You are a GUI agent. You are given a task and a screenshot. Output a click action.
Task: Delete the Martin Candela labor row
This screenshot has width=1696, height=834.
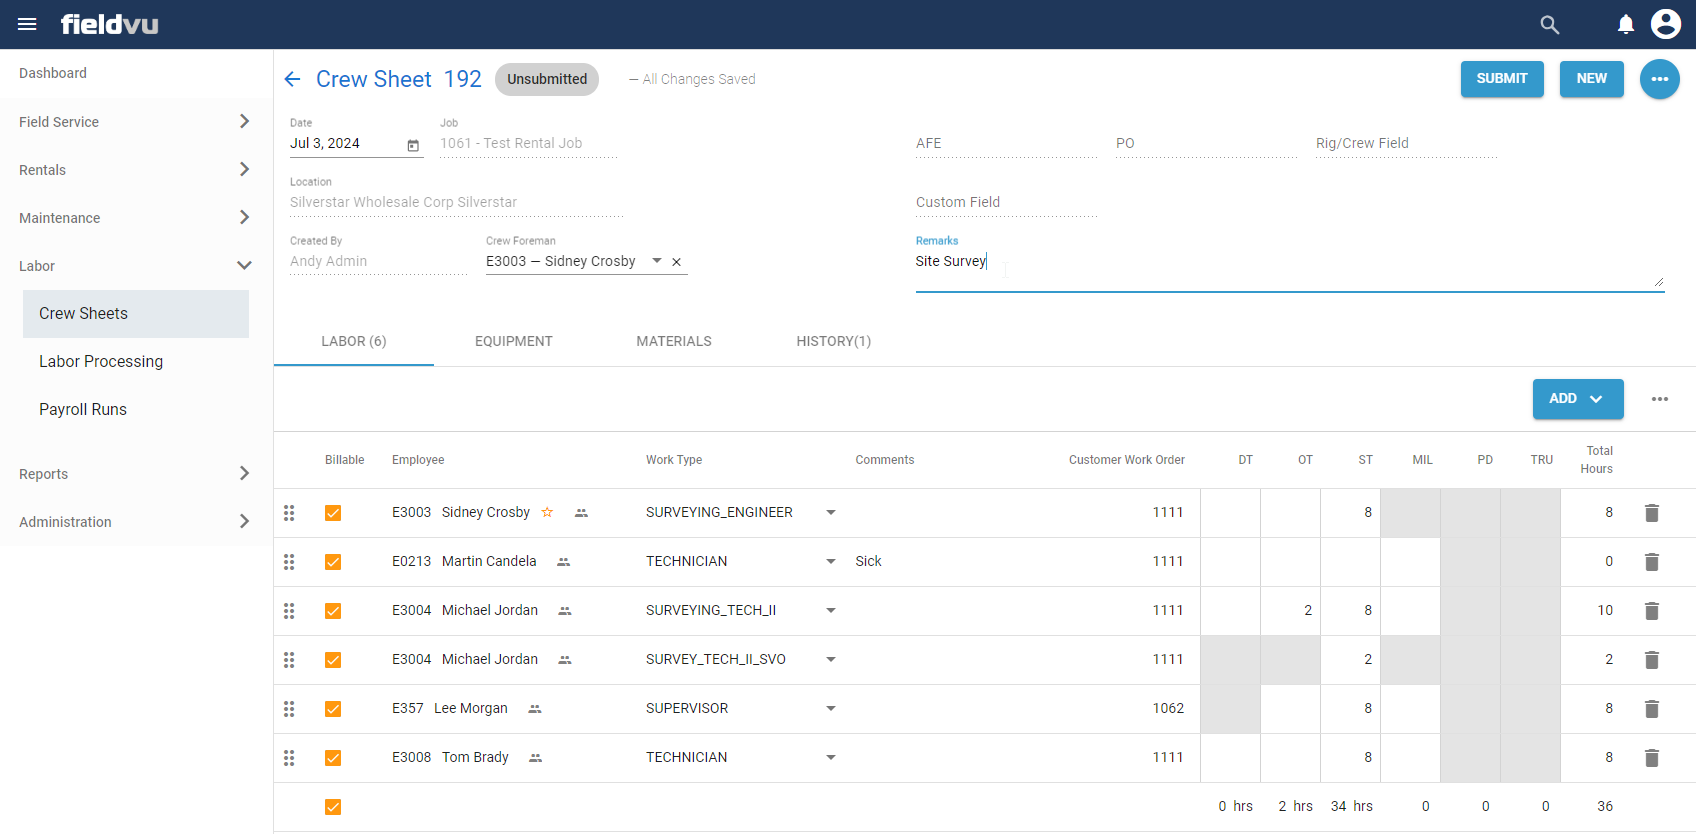click(1651, 562)
